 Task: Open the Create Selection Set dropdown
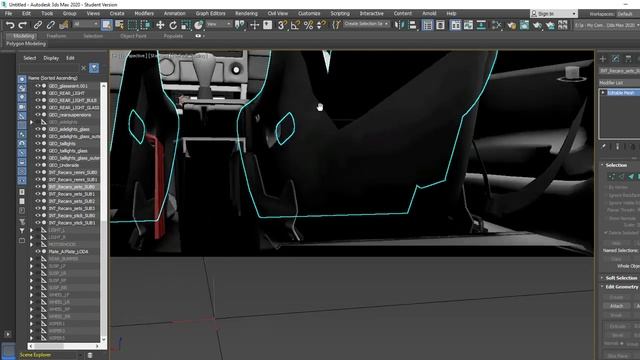point(366,24)
